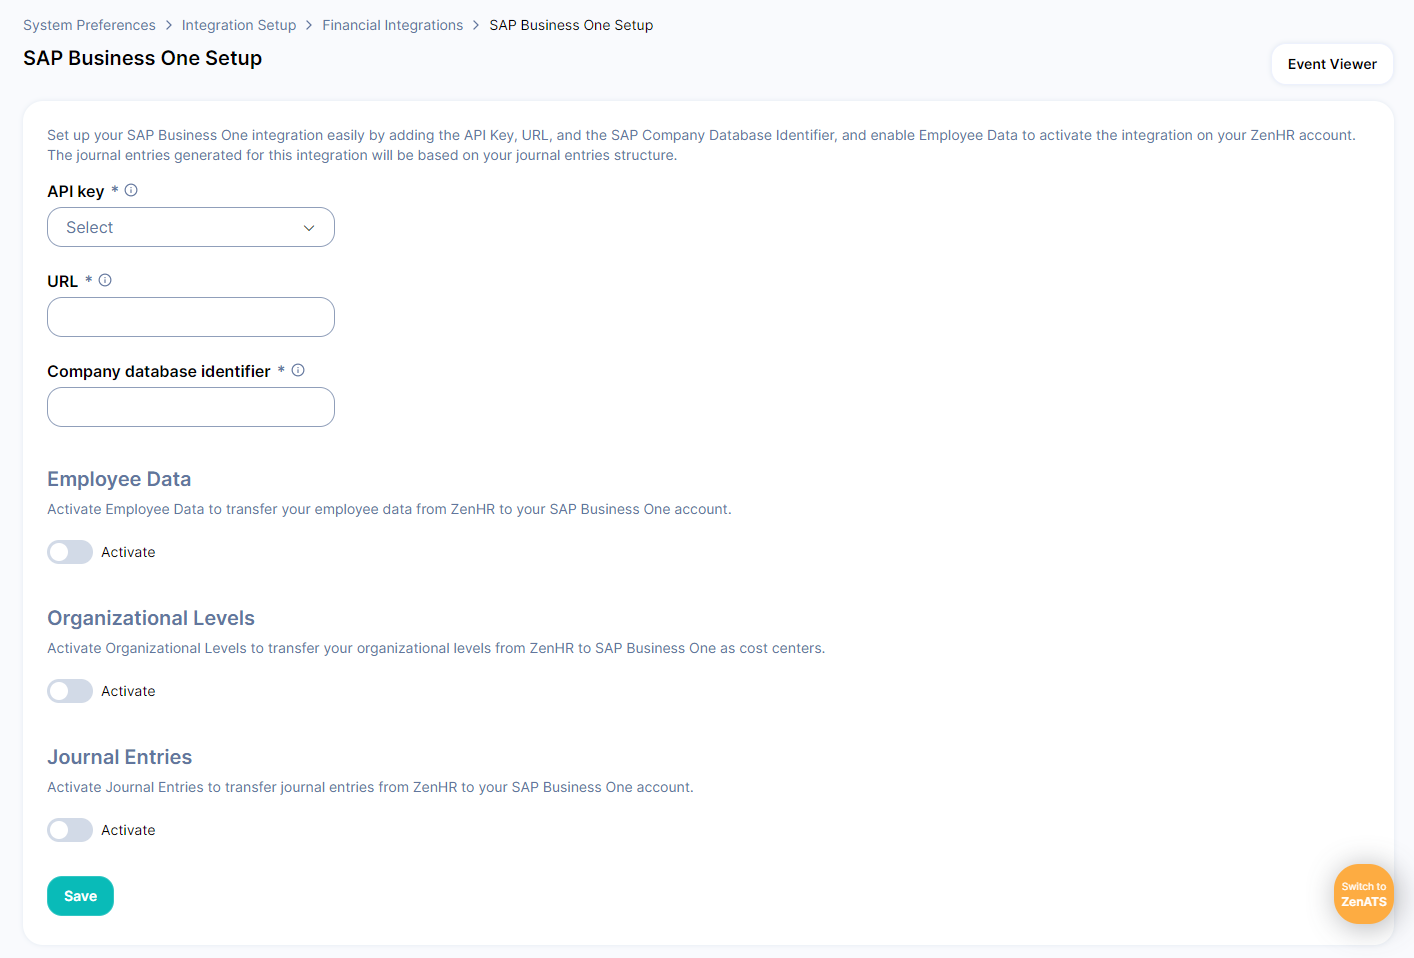Focus the URL input field
The height and width of the screenshot is (958, 1414).
coord(191,317)
